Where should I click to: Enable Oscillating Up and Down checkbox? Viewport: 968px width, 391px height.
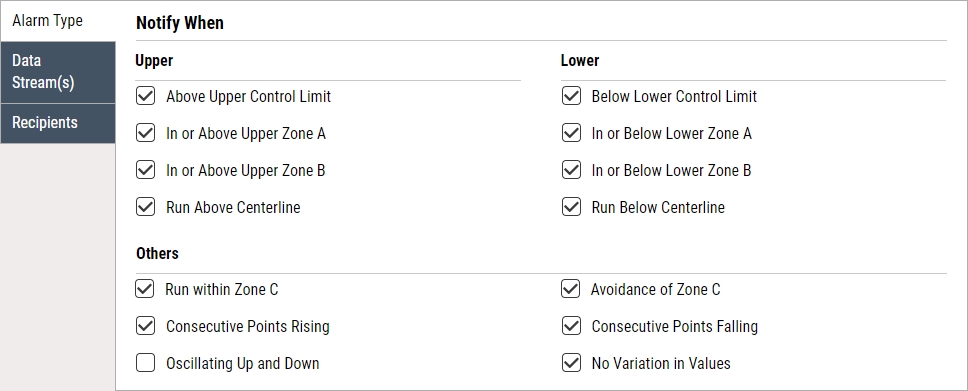(x=145, y=363)
